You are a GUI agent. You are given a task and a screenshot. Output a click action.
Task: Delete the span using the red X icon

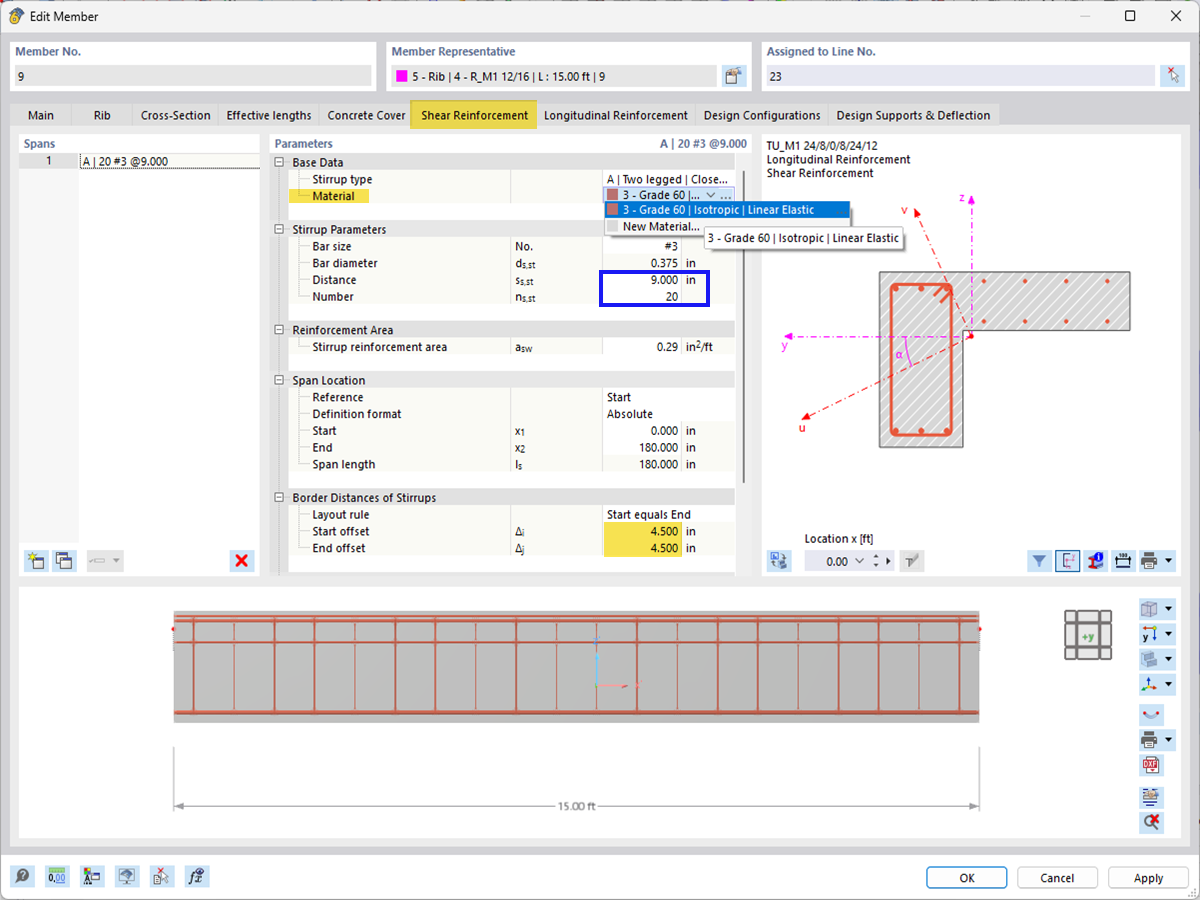[241, 560]
